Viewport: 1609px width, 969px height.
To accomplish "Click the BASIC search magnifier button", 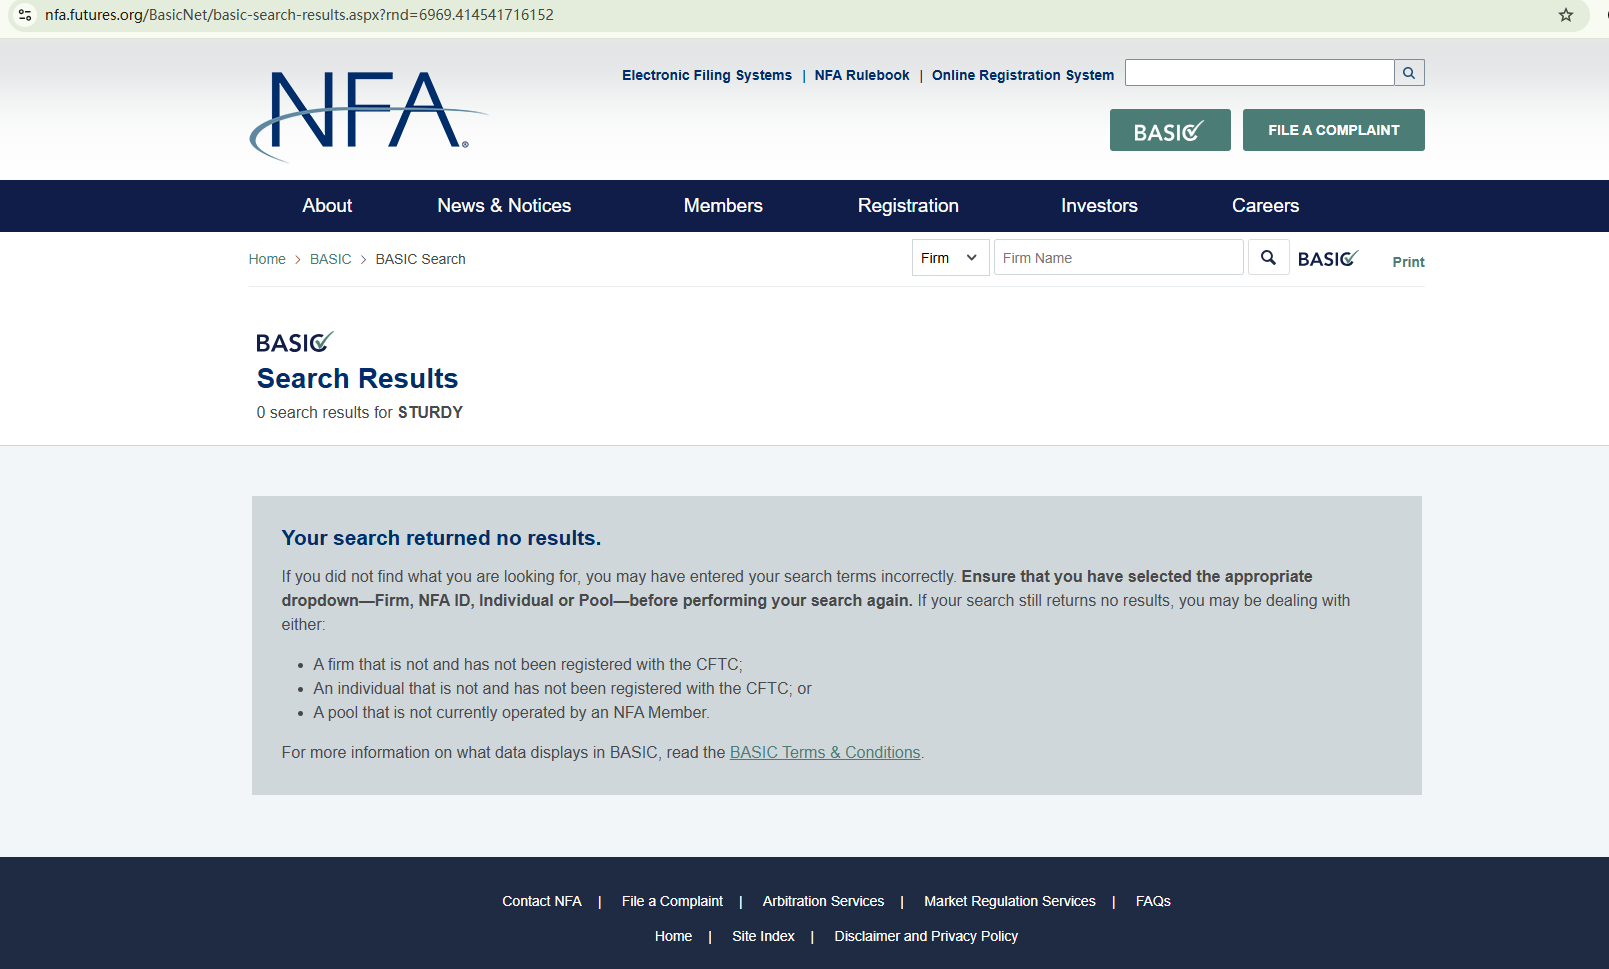I will (1268, 258).
